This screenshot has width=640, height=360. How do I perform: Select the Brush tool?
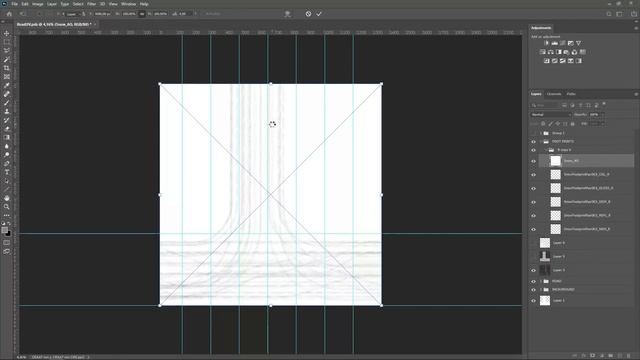[7, 103]
